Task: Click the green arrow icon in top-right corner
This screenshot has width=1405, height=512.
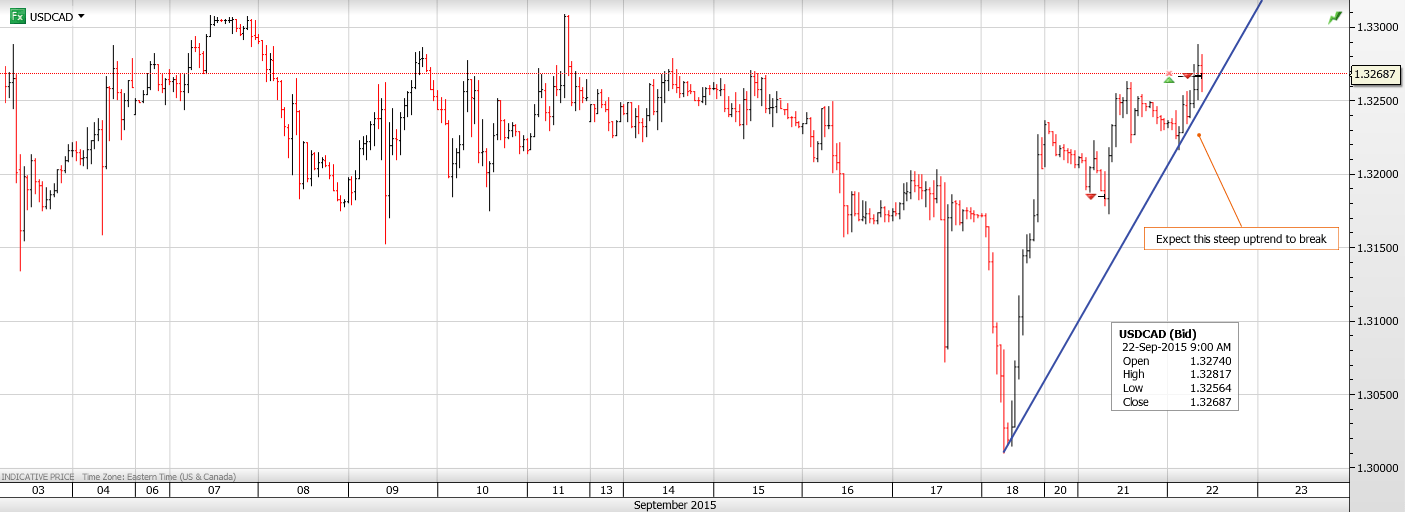Action: 1335,17
